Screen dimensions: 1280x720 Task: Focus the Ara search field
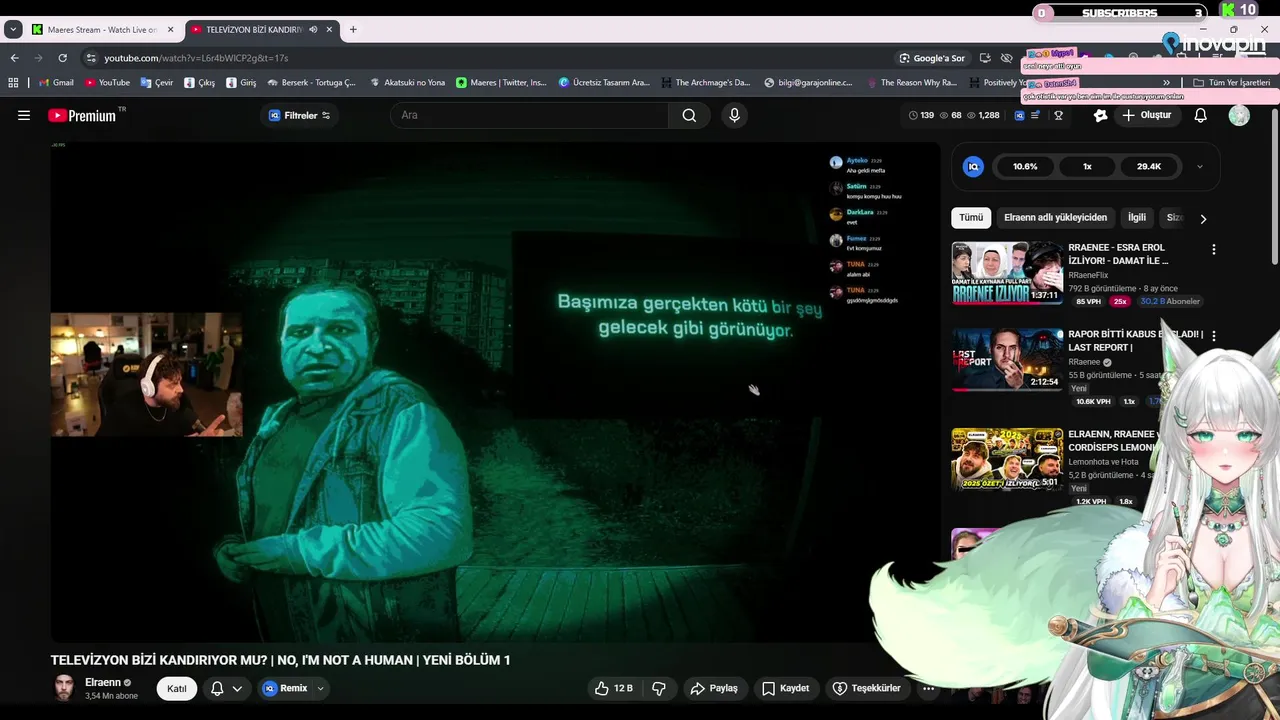[x=530, y=115]
